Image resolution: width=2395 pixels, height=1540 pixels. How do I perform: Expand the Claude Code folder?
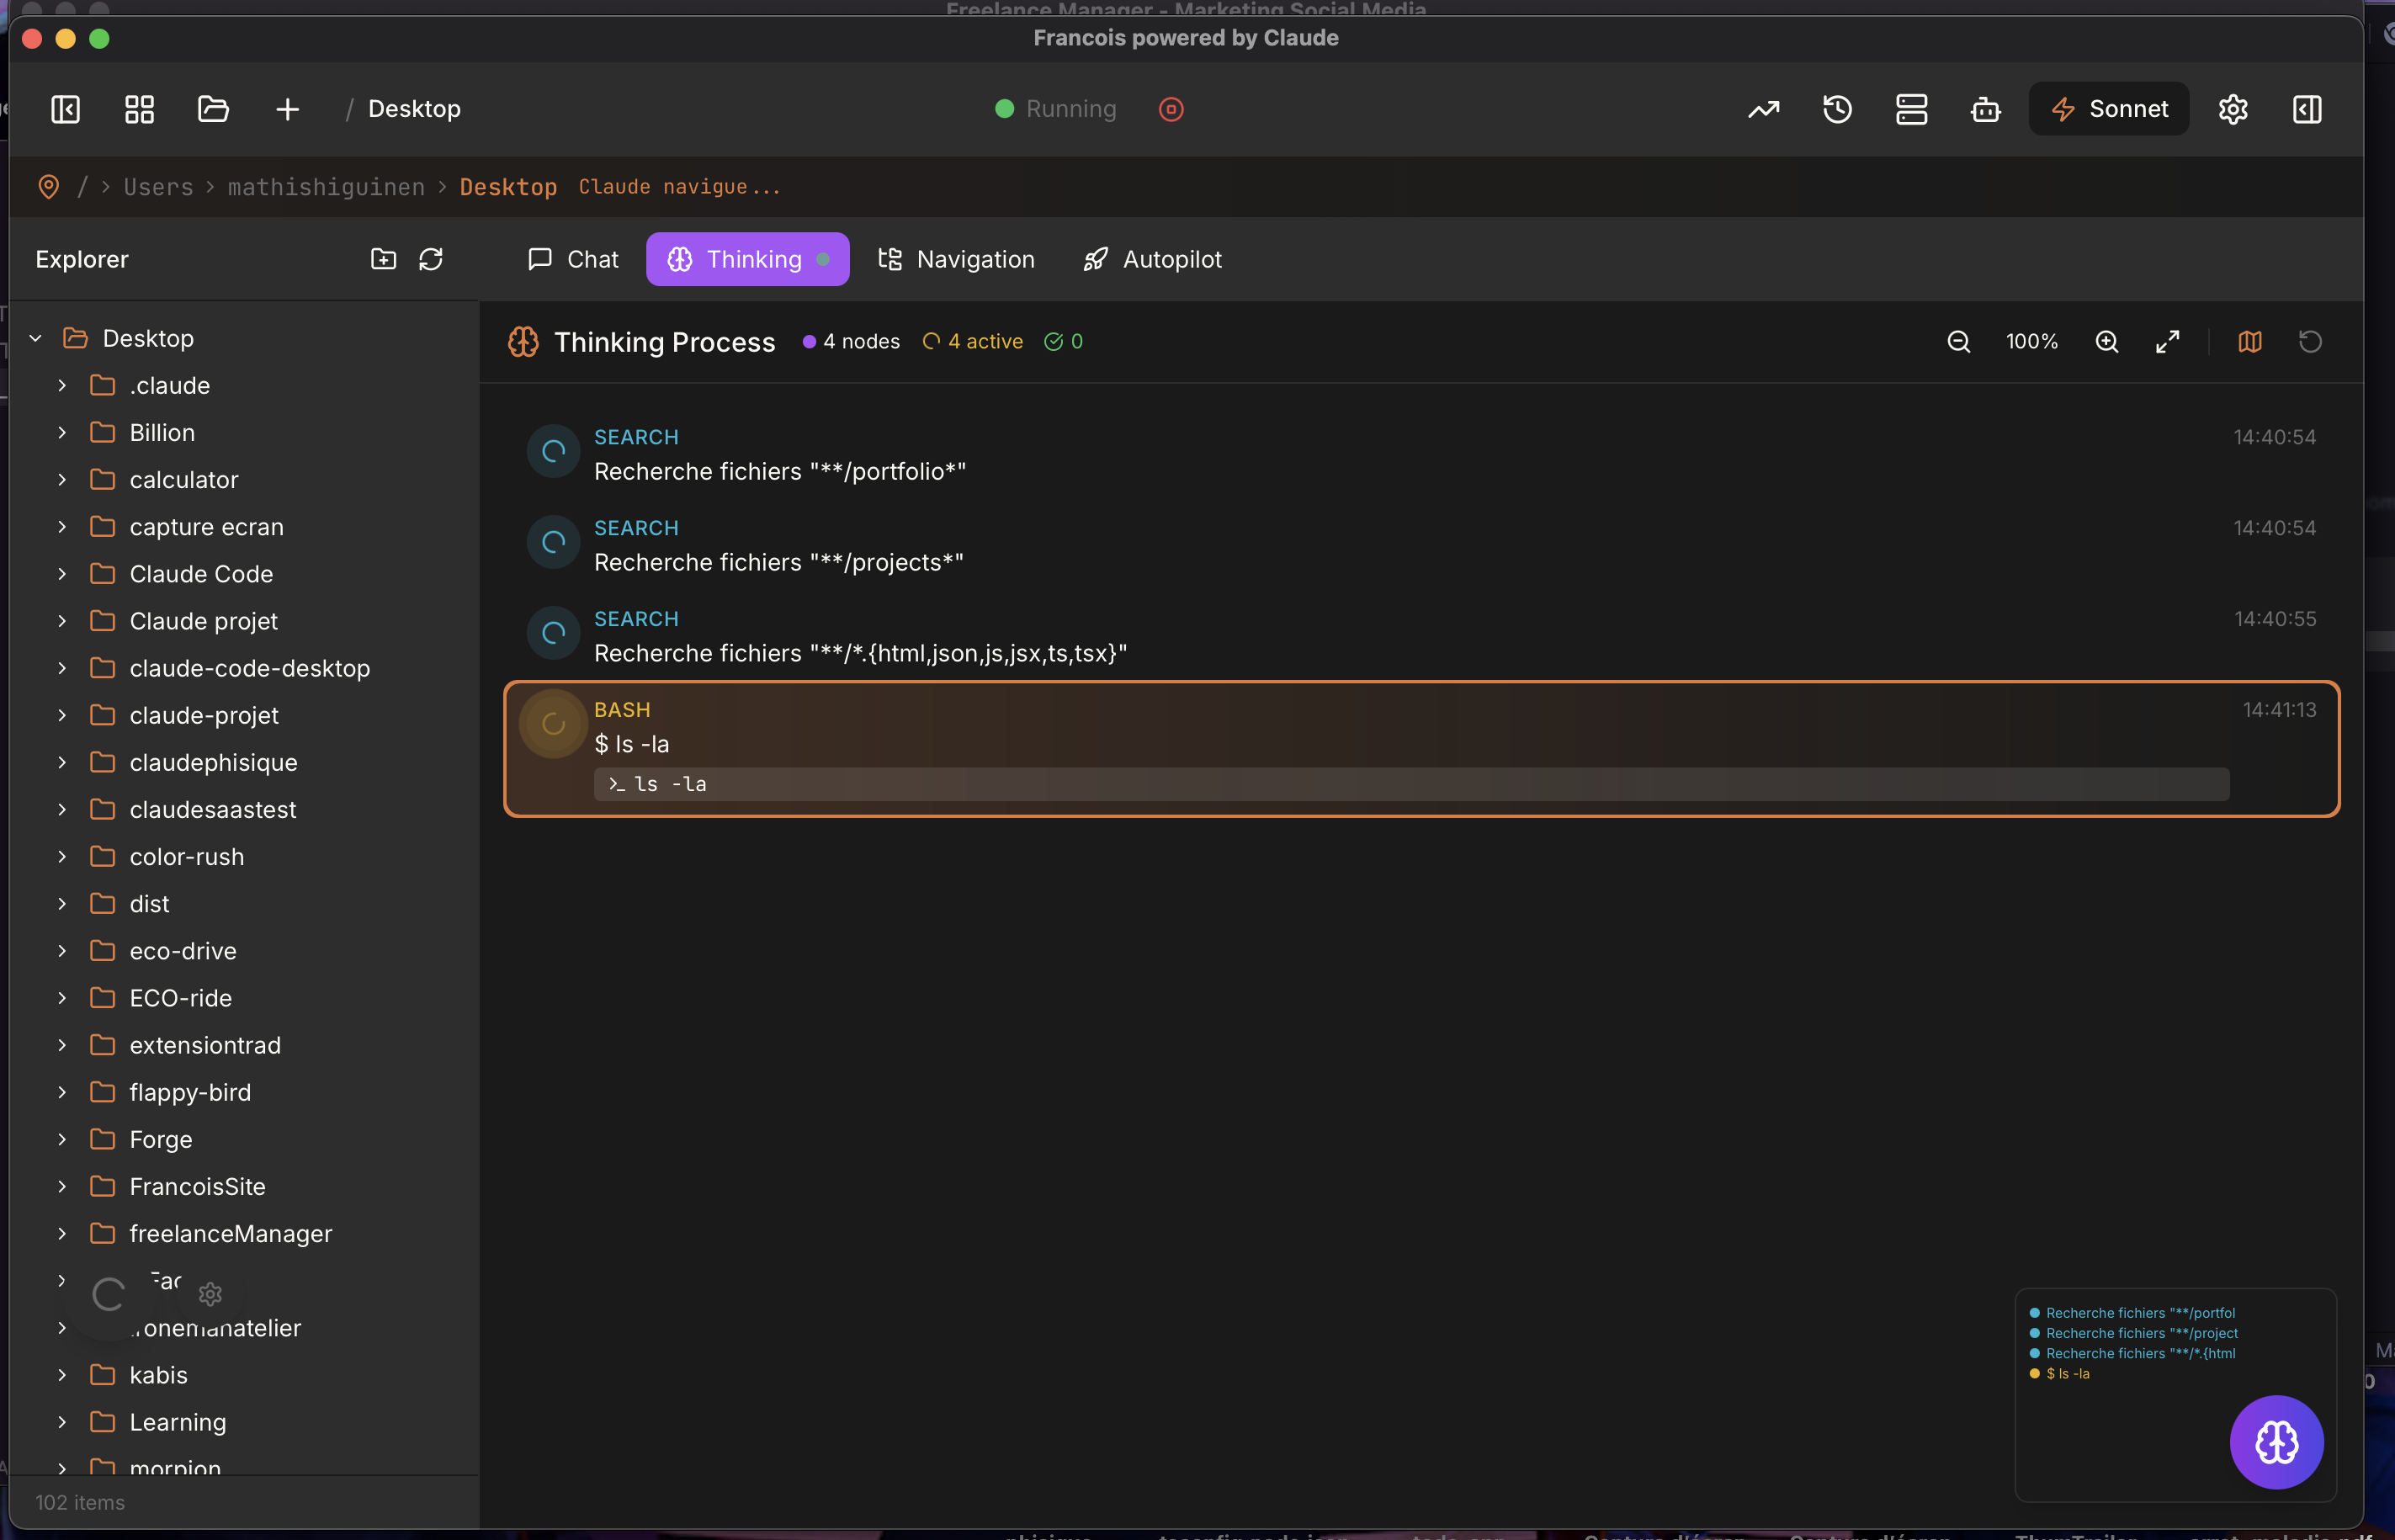coord(62,574)
